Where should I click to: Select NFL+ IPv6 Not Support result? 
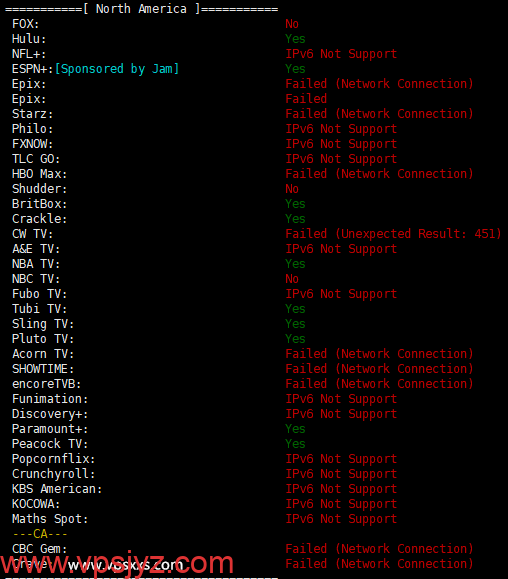(x=341, y=54)
